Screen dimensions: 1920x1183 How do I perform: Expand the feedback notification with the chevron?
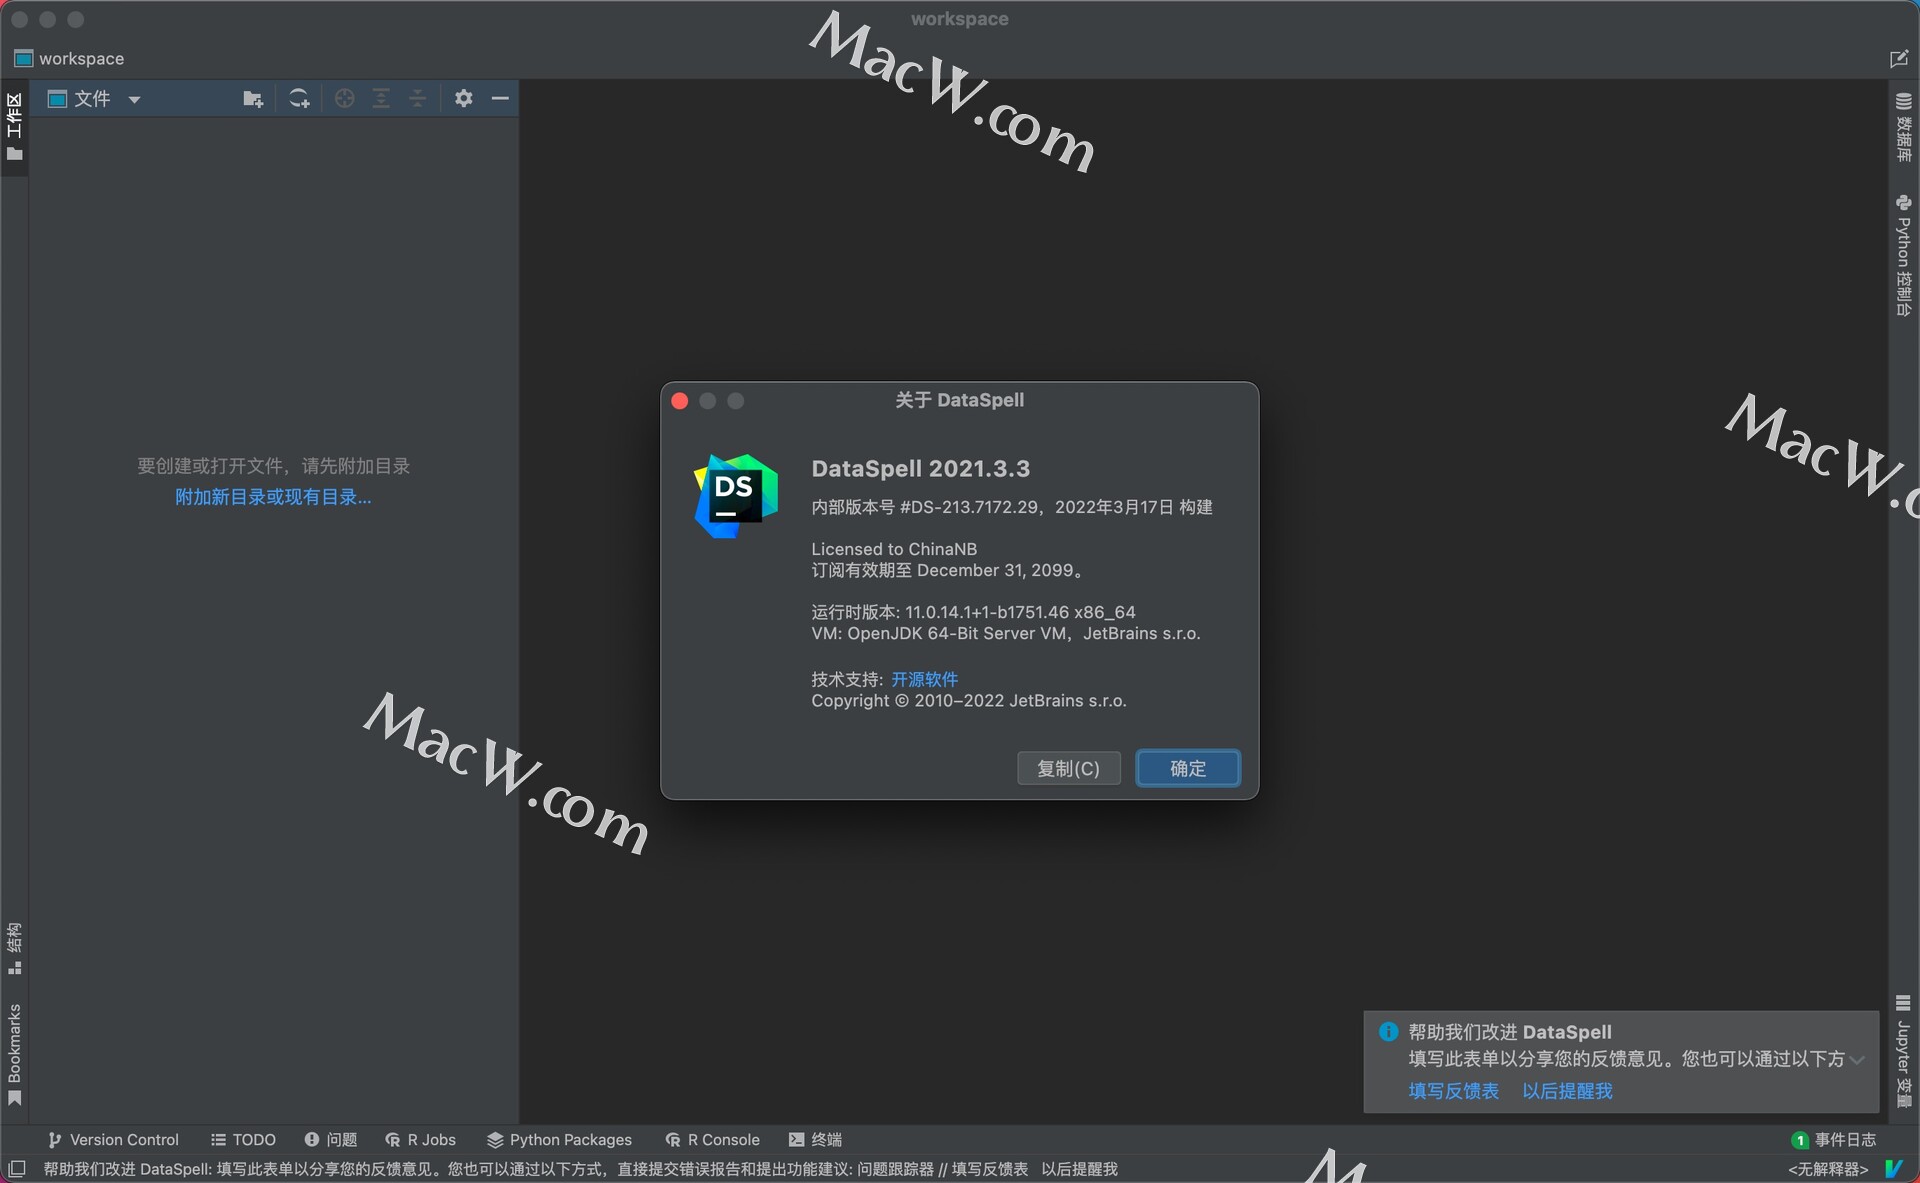tap(1858, 1059)
